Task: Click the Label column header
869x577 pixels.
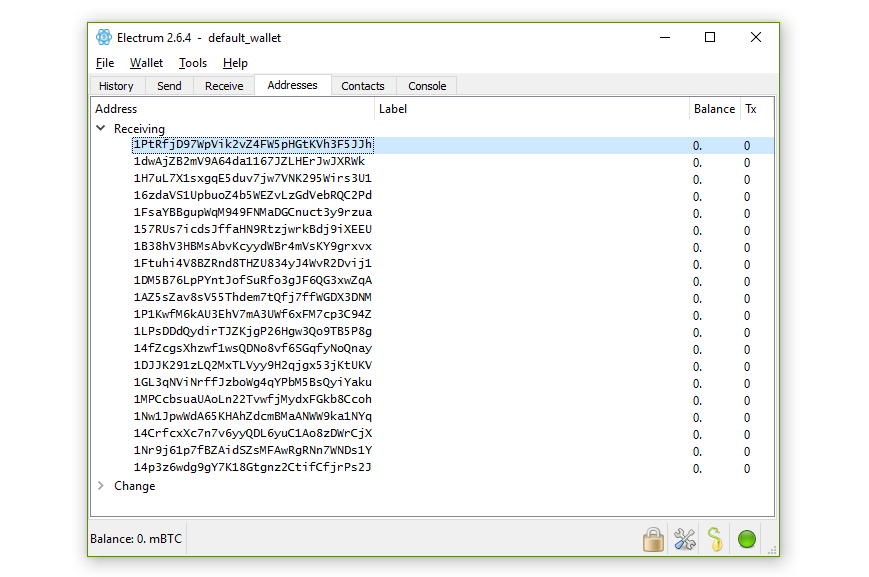Action: (531, 109)
